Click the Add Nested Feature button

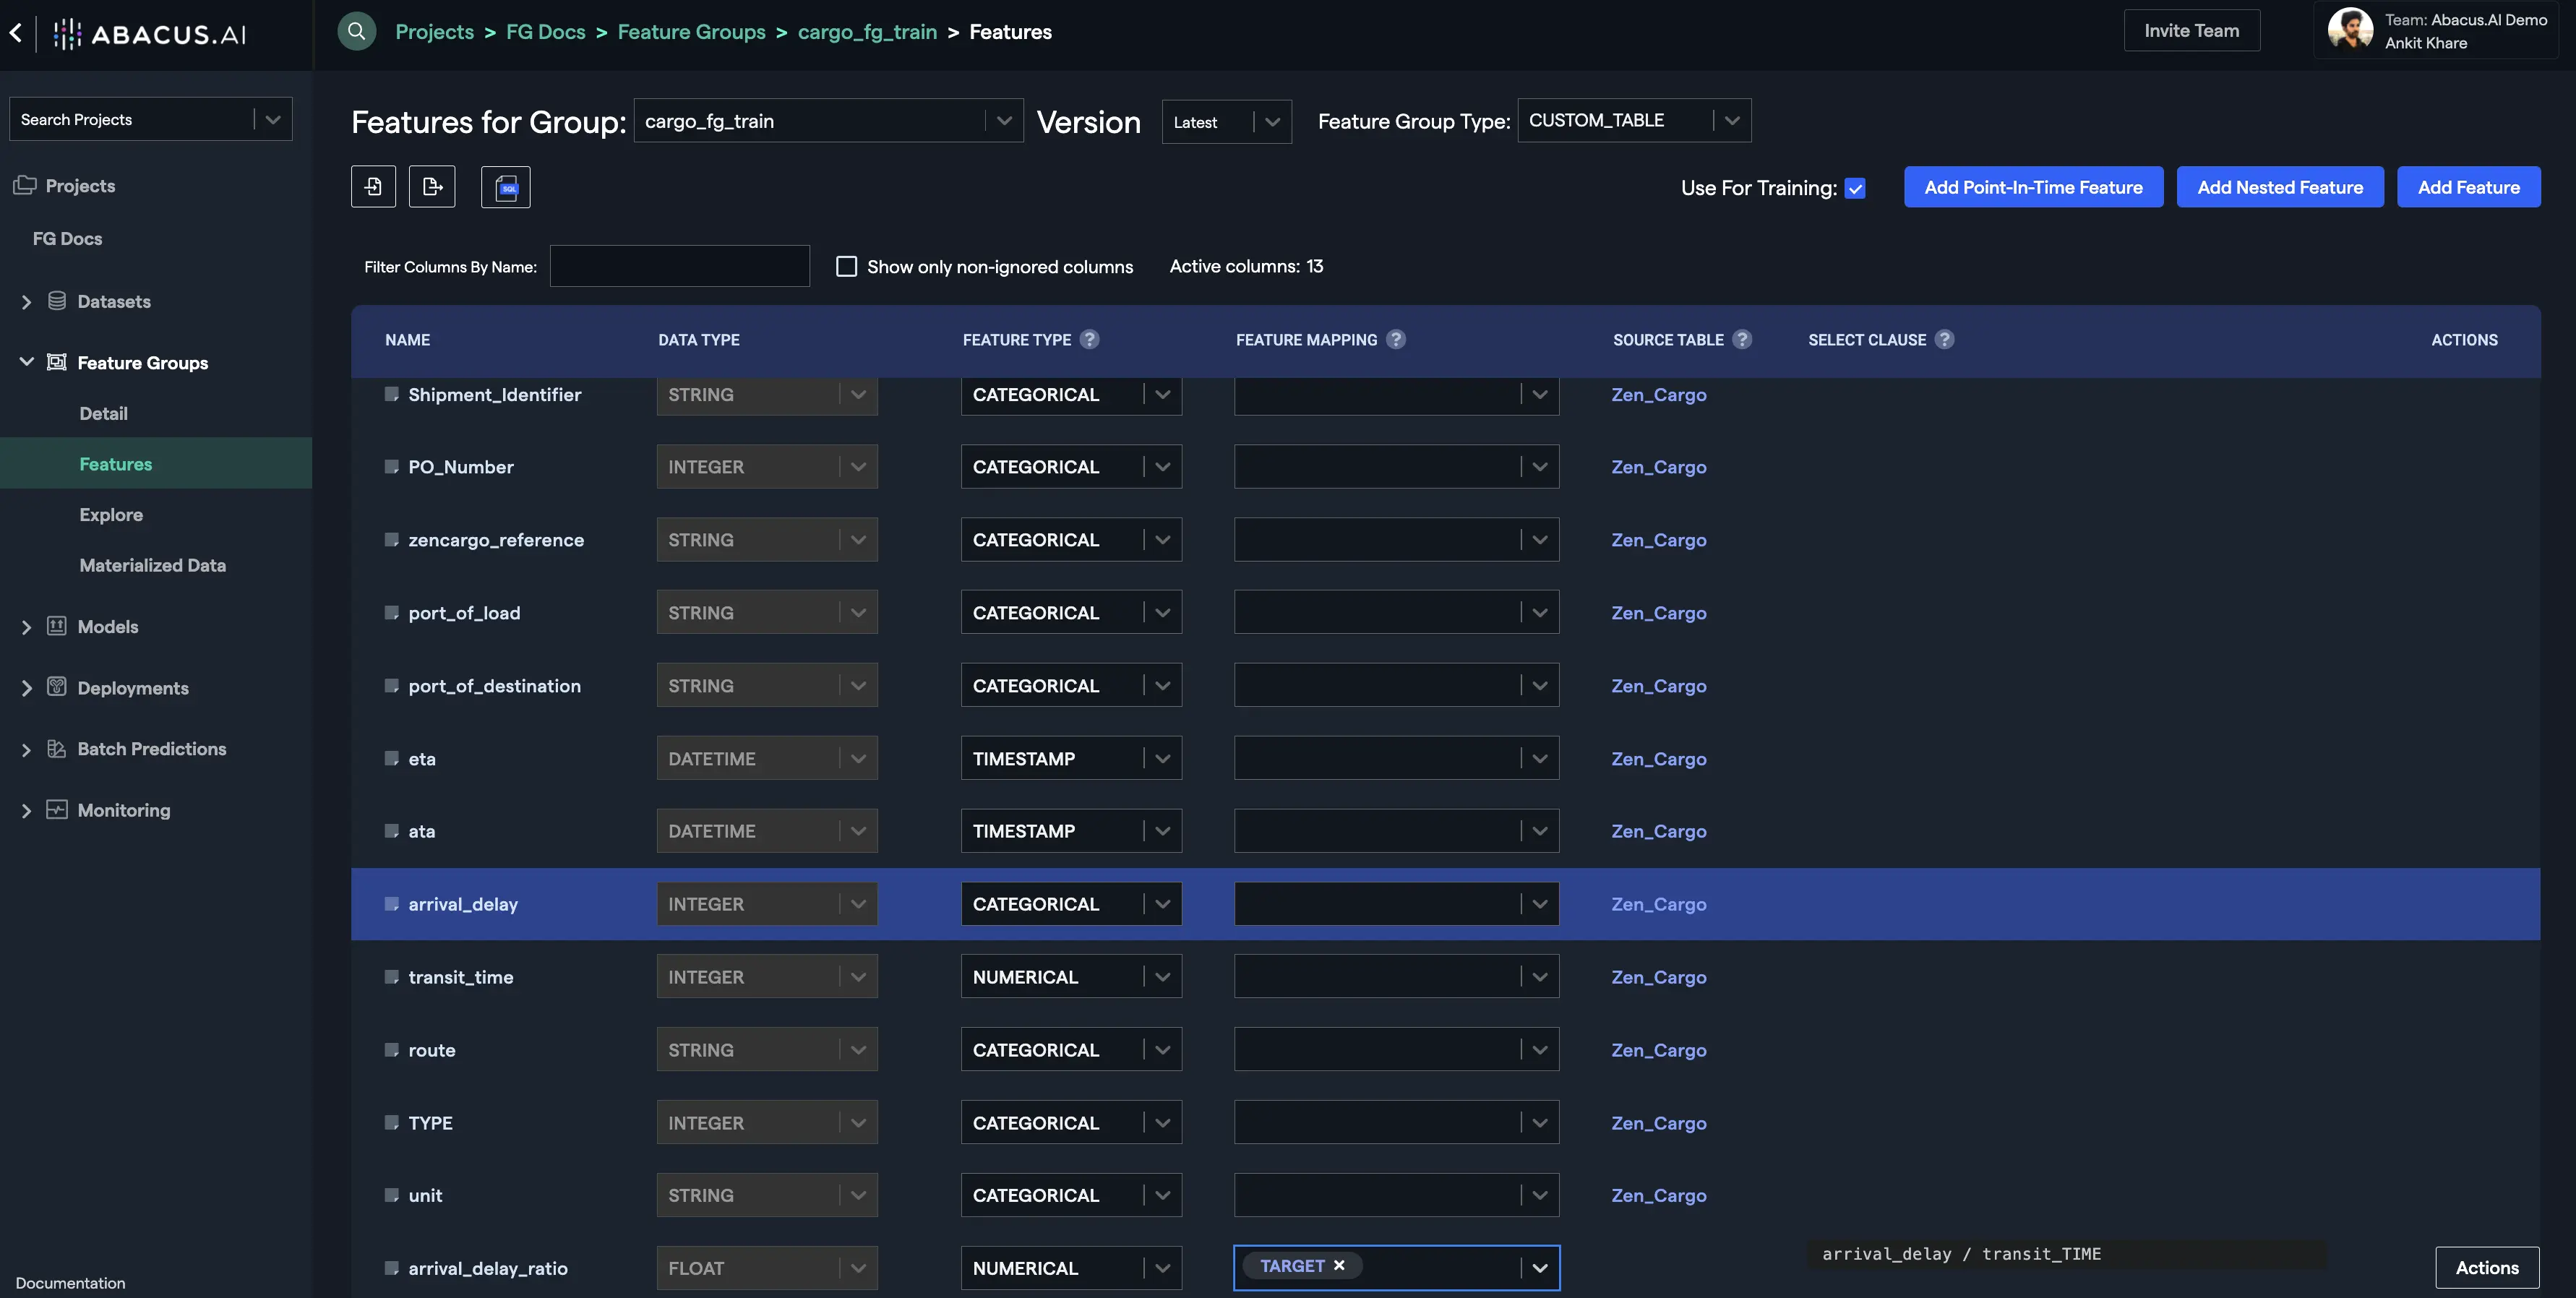click(x=2279, y=187)
